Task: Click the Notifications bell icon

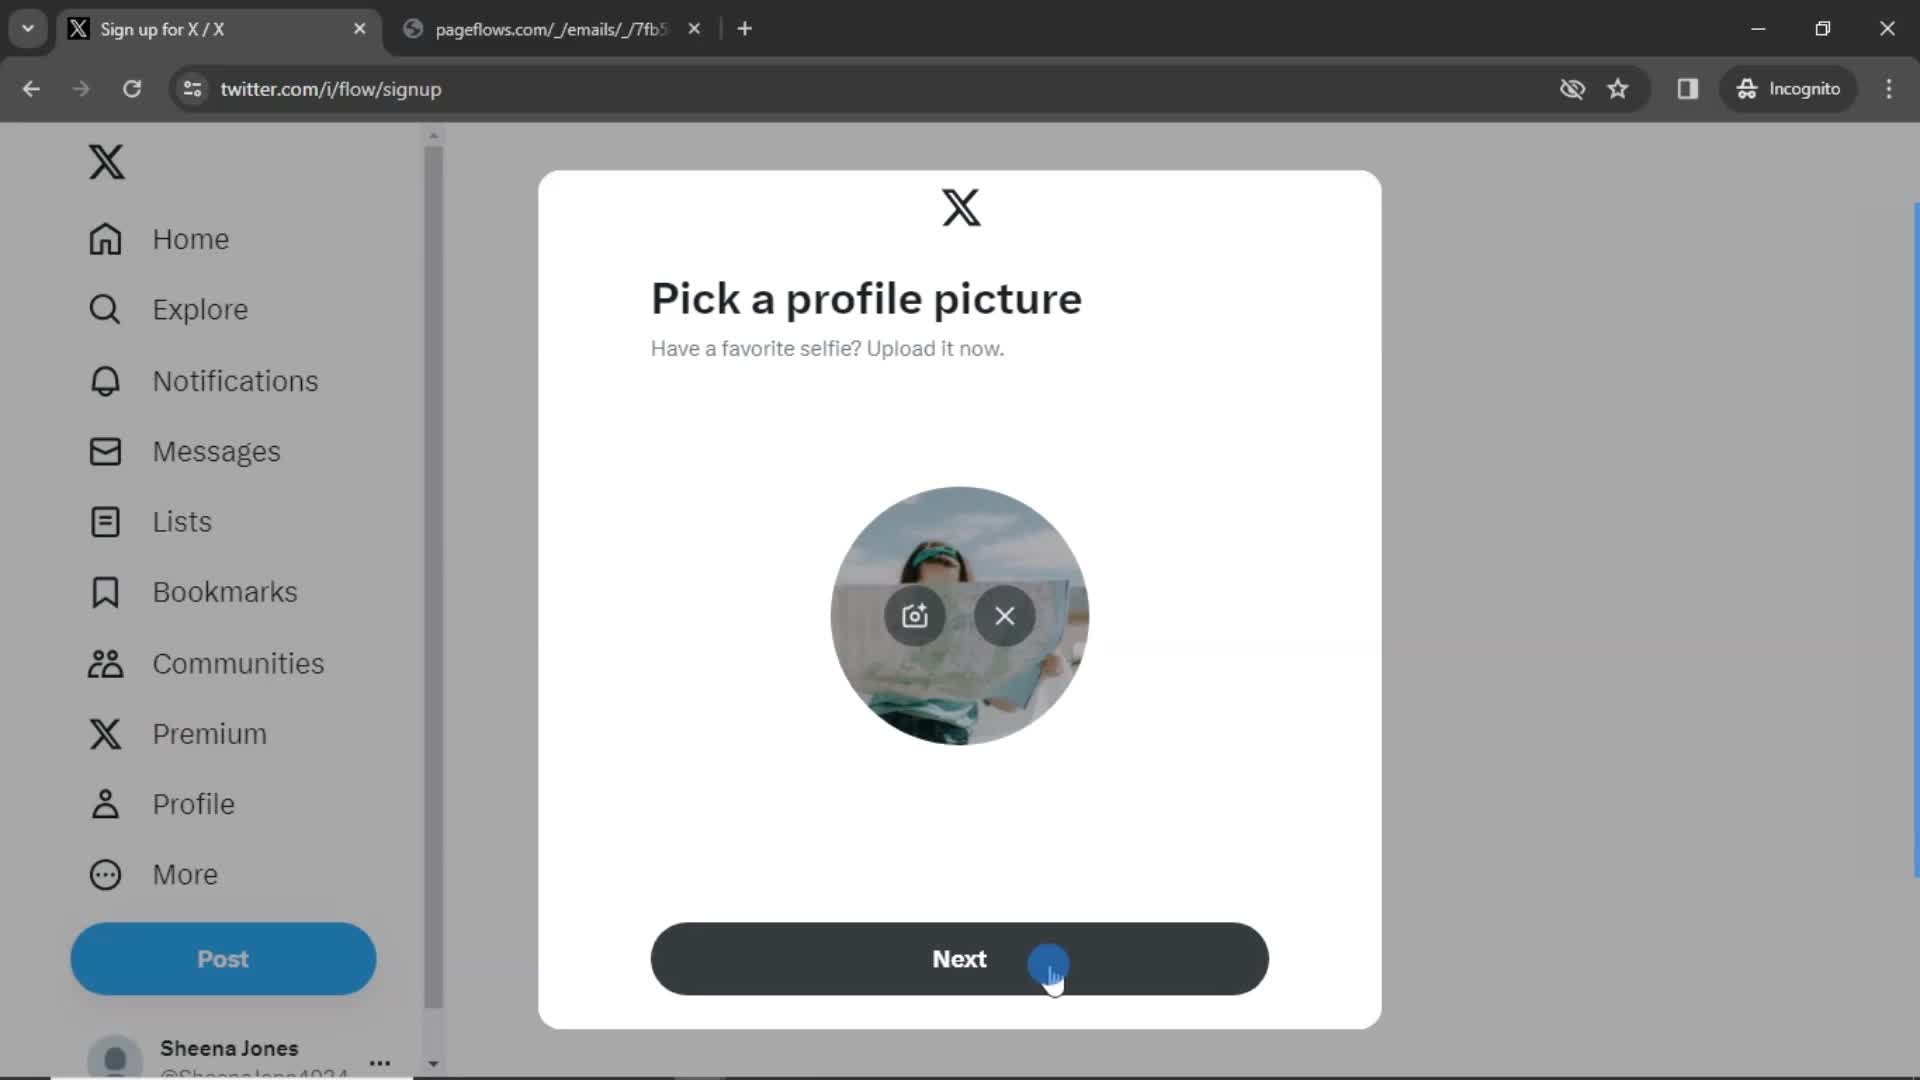Action: [105, 380]
